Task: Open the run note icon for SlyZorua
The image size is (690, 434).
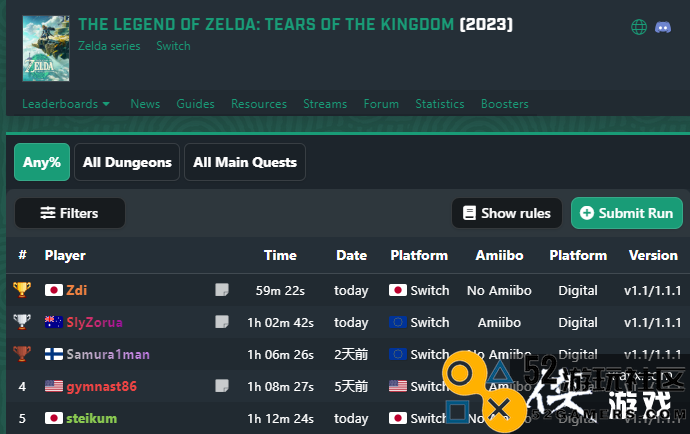Action: click(222, 322)
